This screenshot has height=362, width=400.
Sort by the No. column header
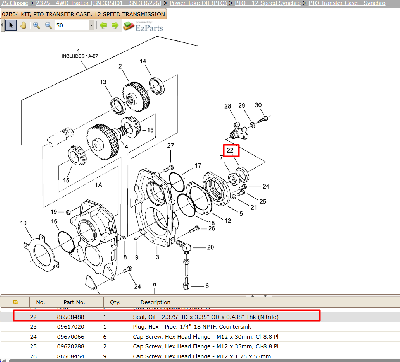40,302
